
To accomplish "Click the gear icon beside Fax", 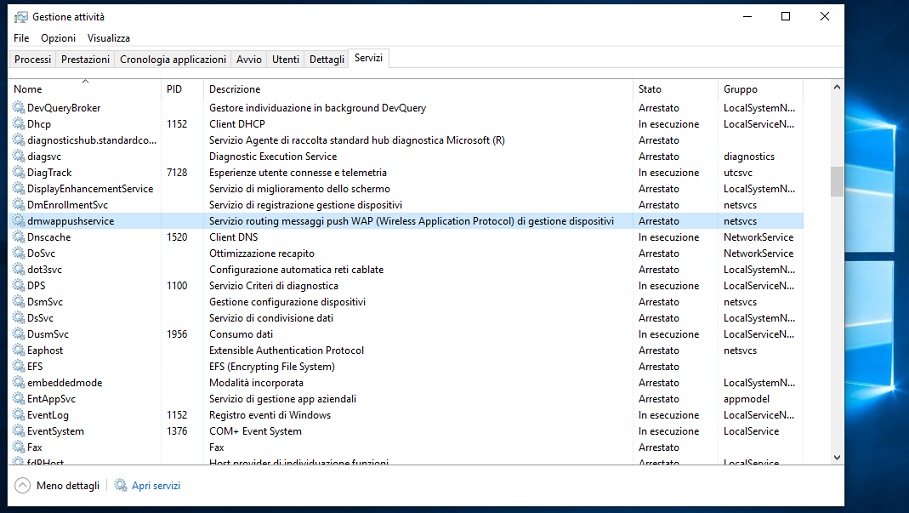I will [19, 447].
